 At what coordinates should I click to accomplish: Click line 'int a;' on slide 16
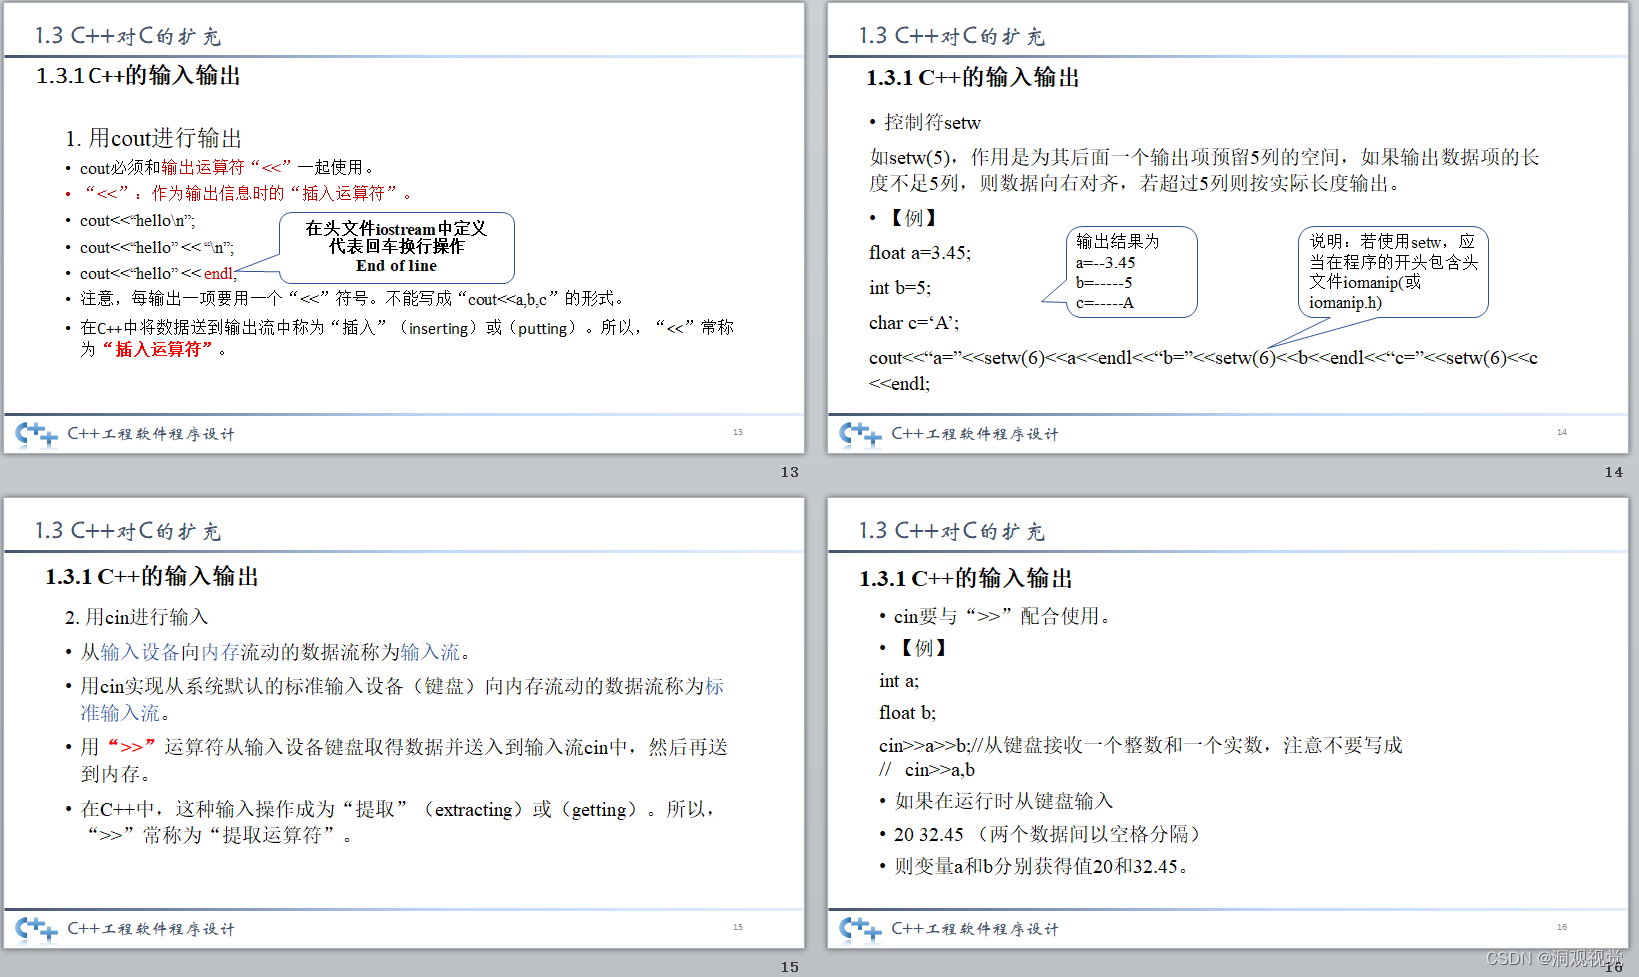(x=899, y=681)
